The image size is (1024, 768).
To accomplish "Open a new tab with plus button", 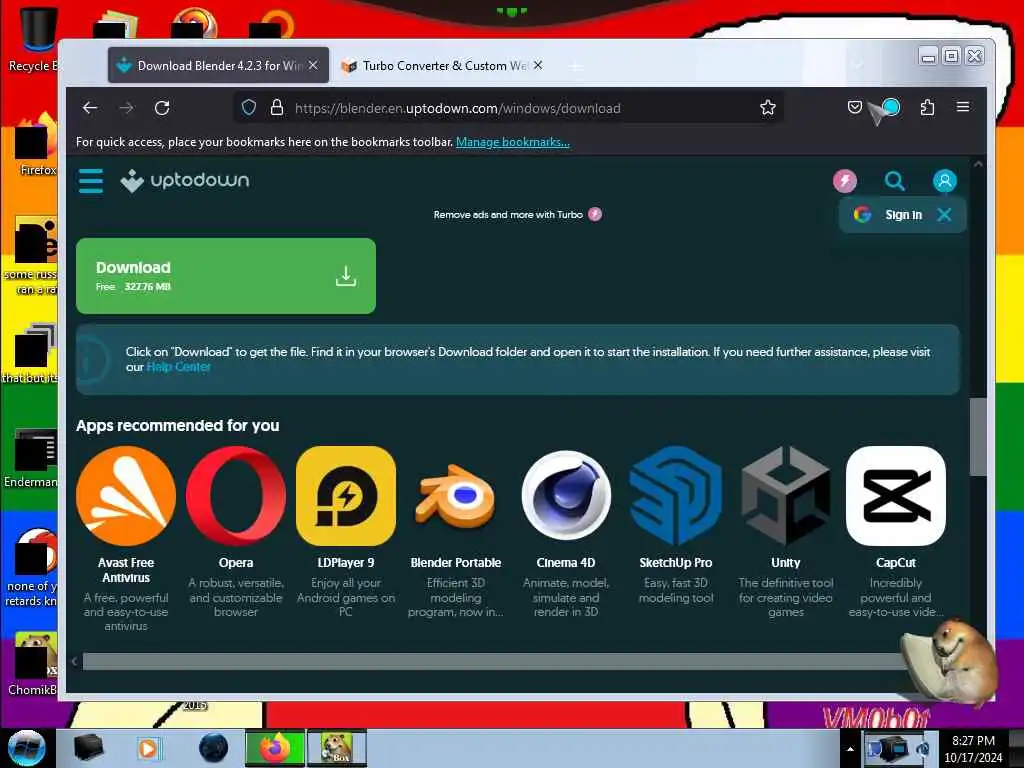I will click(x=575, y=66).
